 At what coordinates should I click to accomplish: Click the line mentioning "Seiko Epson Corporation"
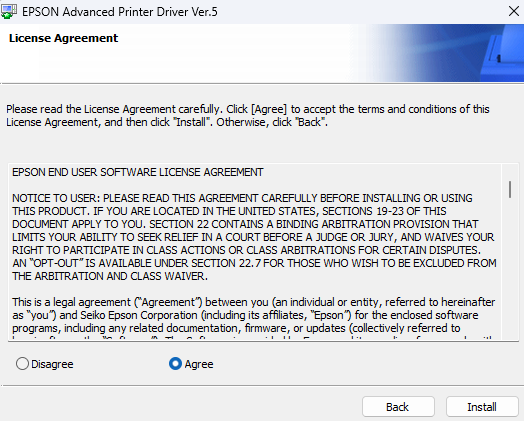245,315
